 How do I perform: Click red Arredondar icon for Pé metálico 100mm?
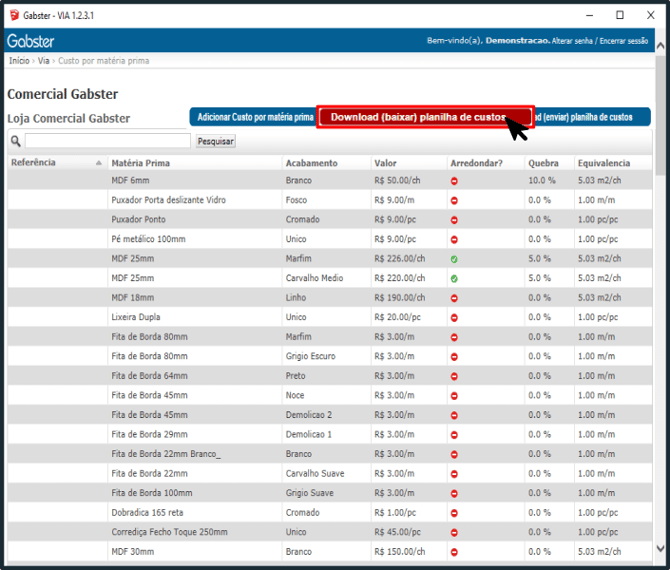454,240
